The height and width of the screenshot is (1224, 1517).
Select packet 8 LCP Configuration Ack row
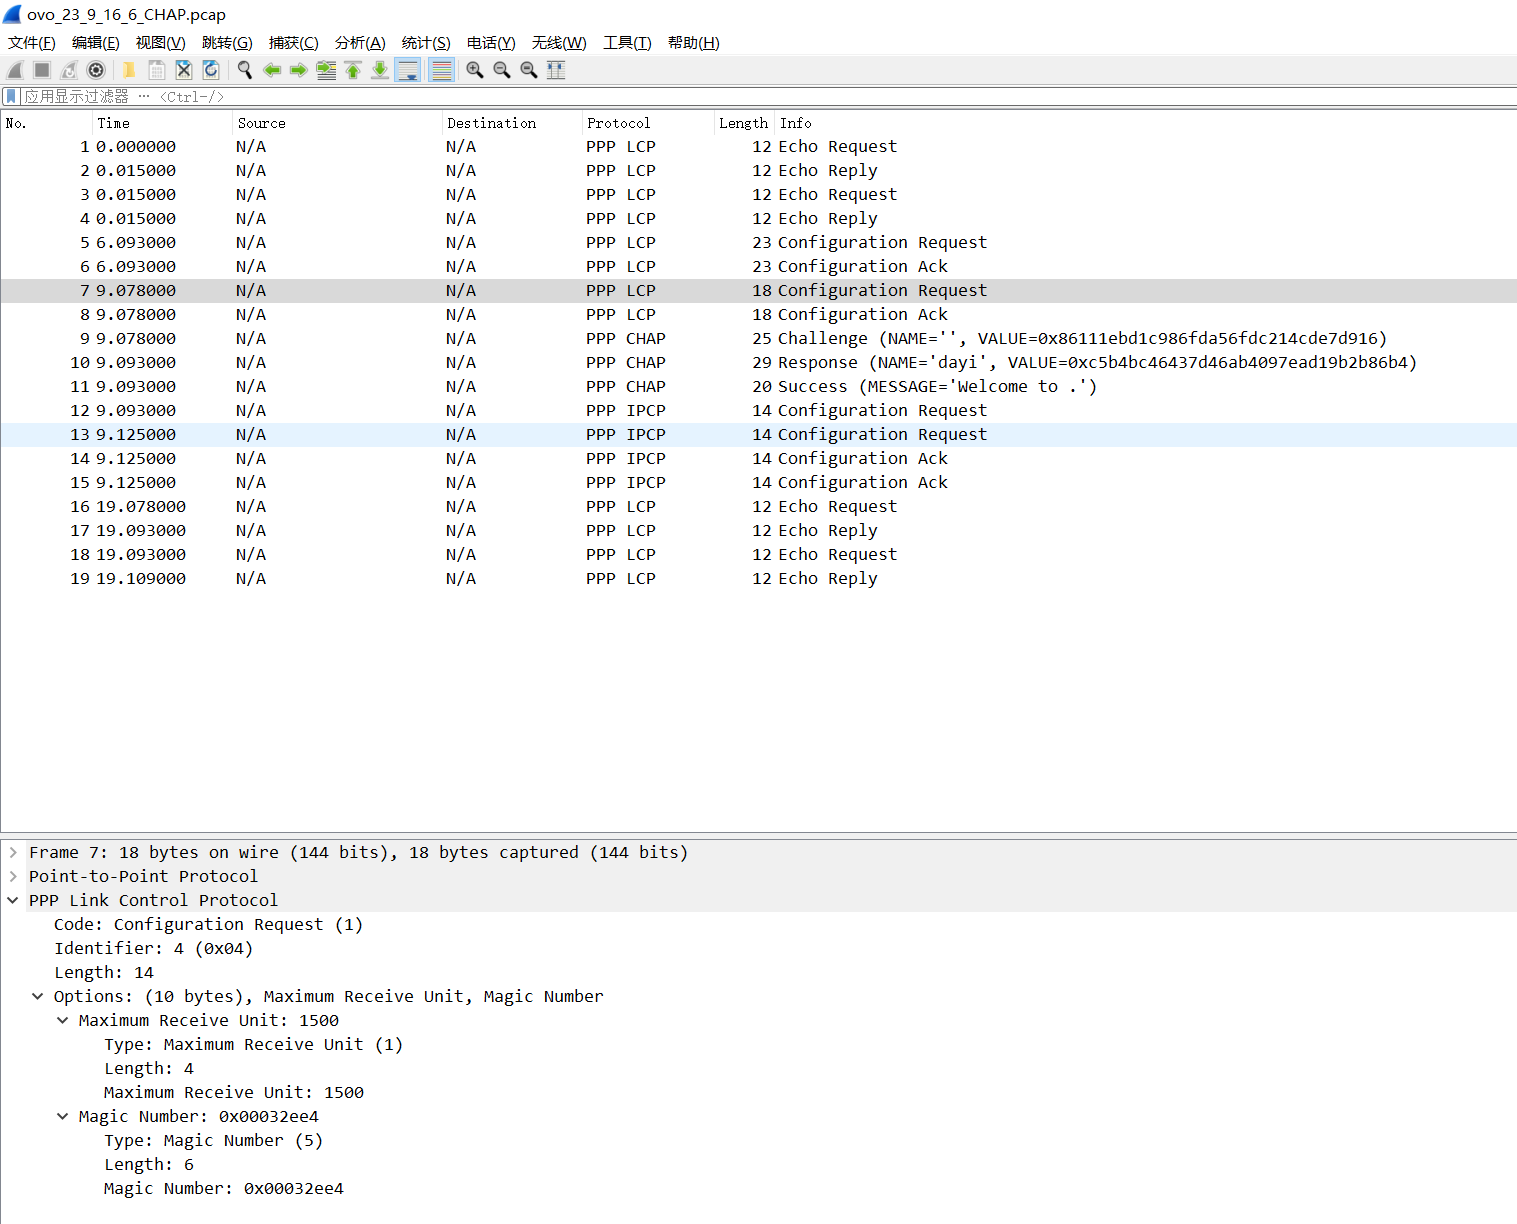coord(758,314)
